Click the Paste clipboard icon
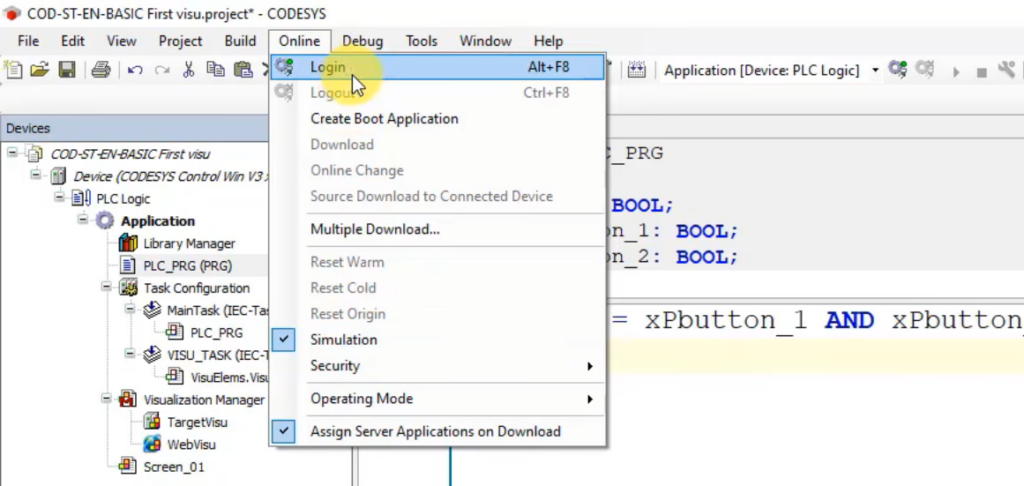The width and height of the screenshot is (1024, 486). (242, 70)
